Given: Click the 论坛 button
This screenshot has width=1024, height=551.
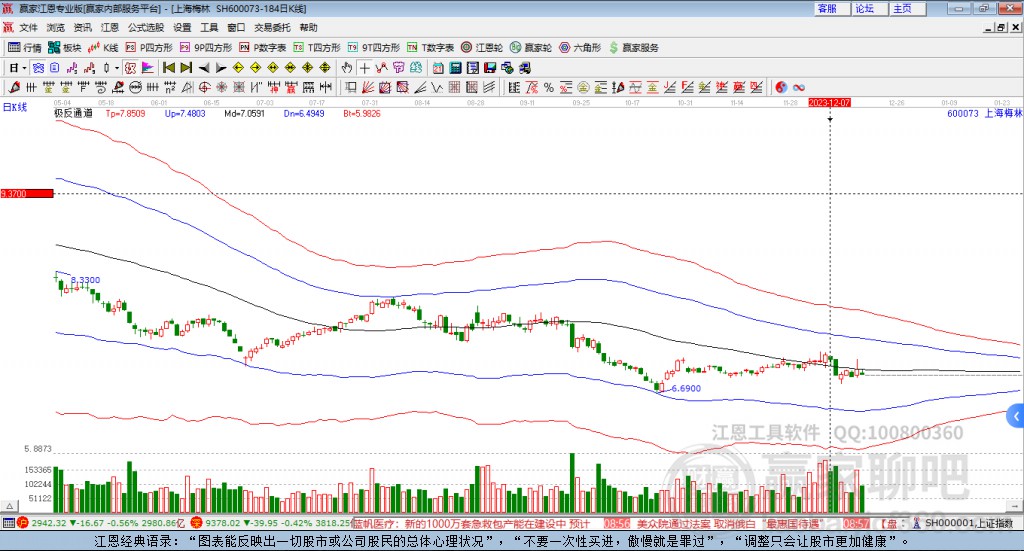Looking at the screenshot, I should (x=864, y=8).
